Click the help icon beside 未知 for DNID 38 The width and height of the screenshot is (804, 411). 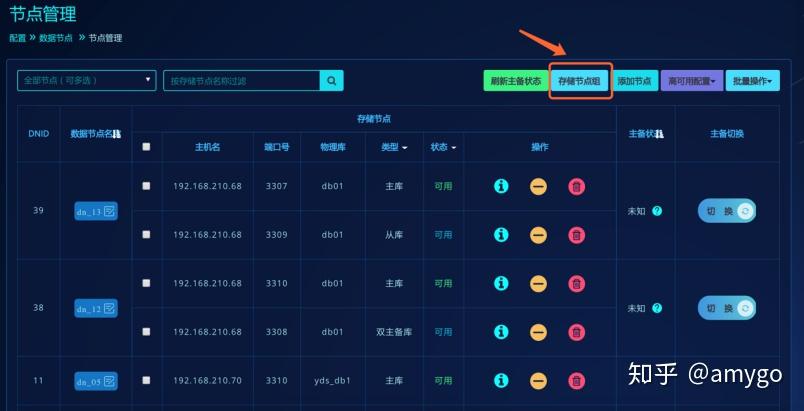[x=657, y=308]
